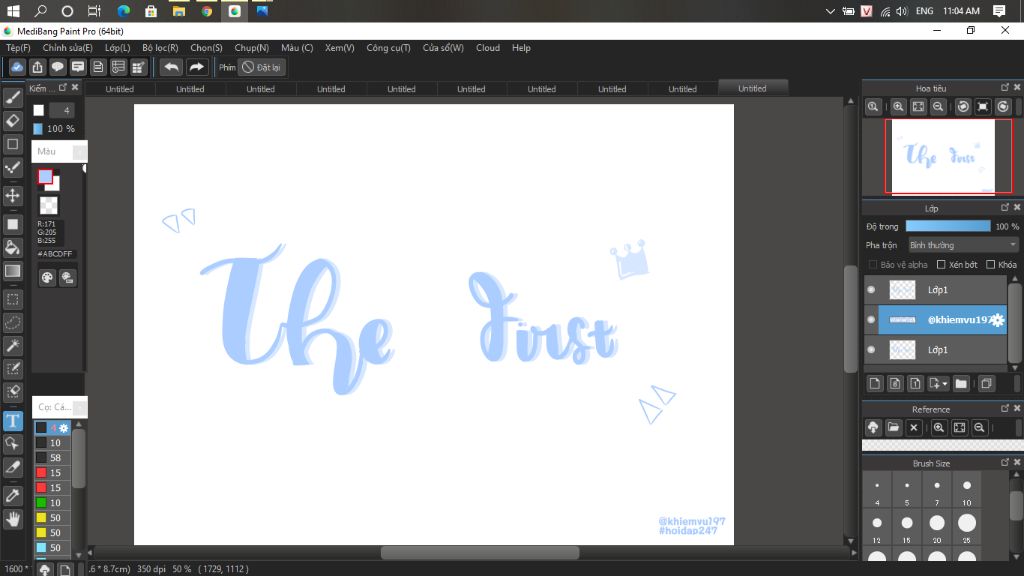Click the 11:04 AM taskbar clock
This screenshot has width=1024, height=576.
point(961,11)
